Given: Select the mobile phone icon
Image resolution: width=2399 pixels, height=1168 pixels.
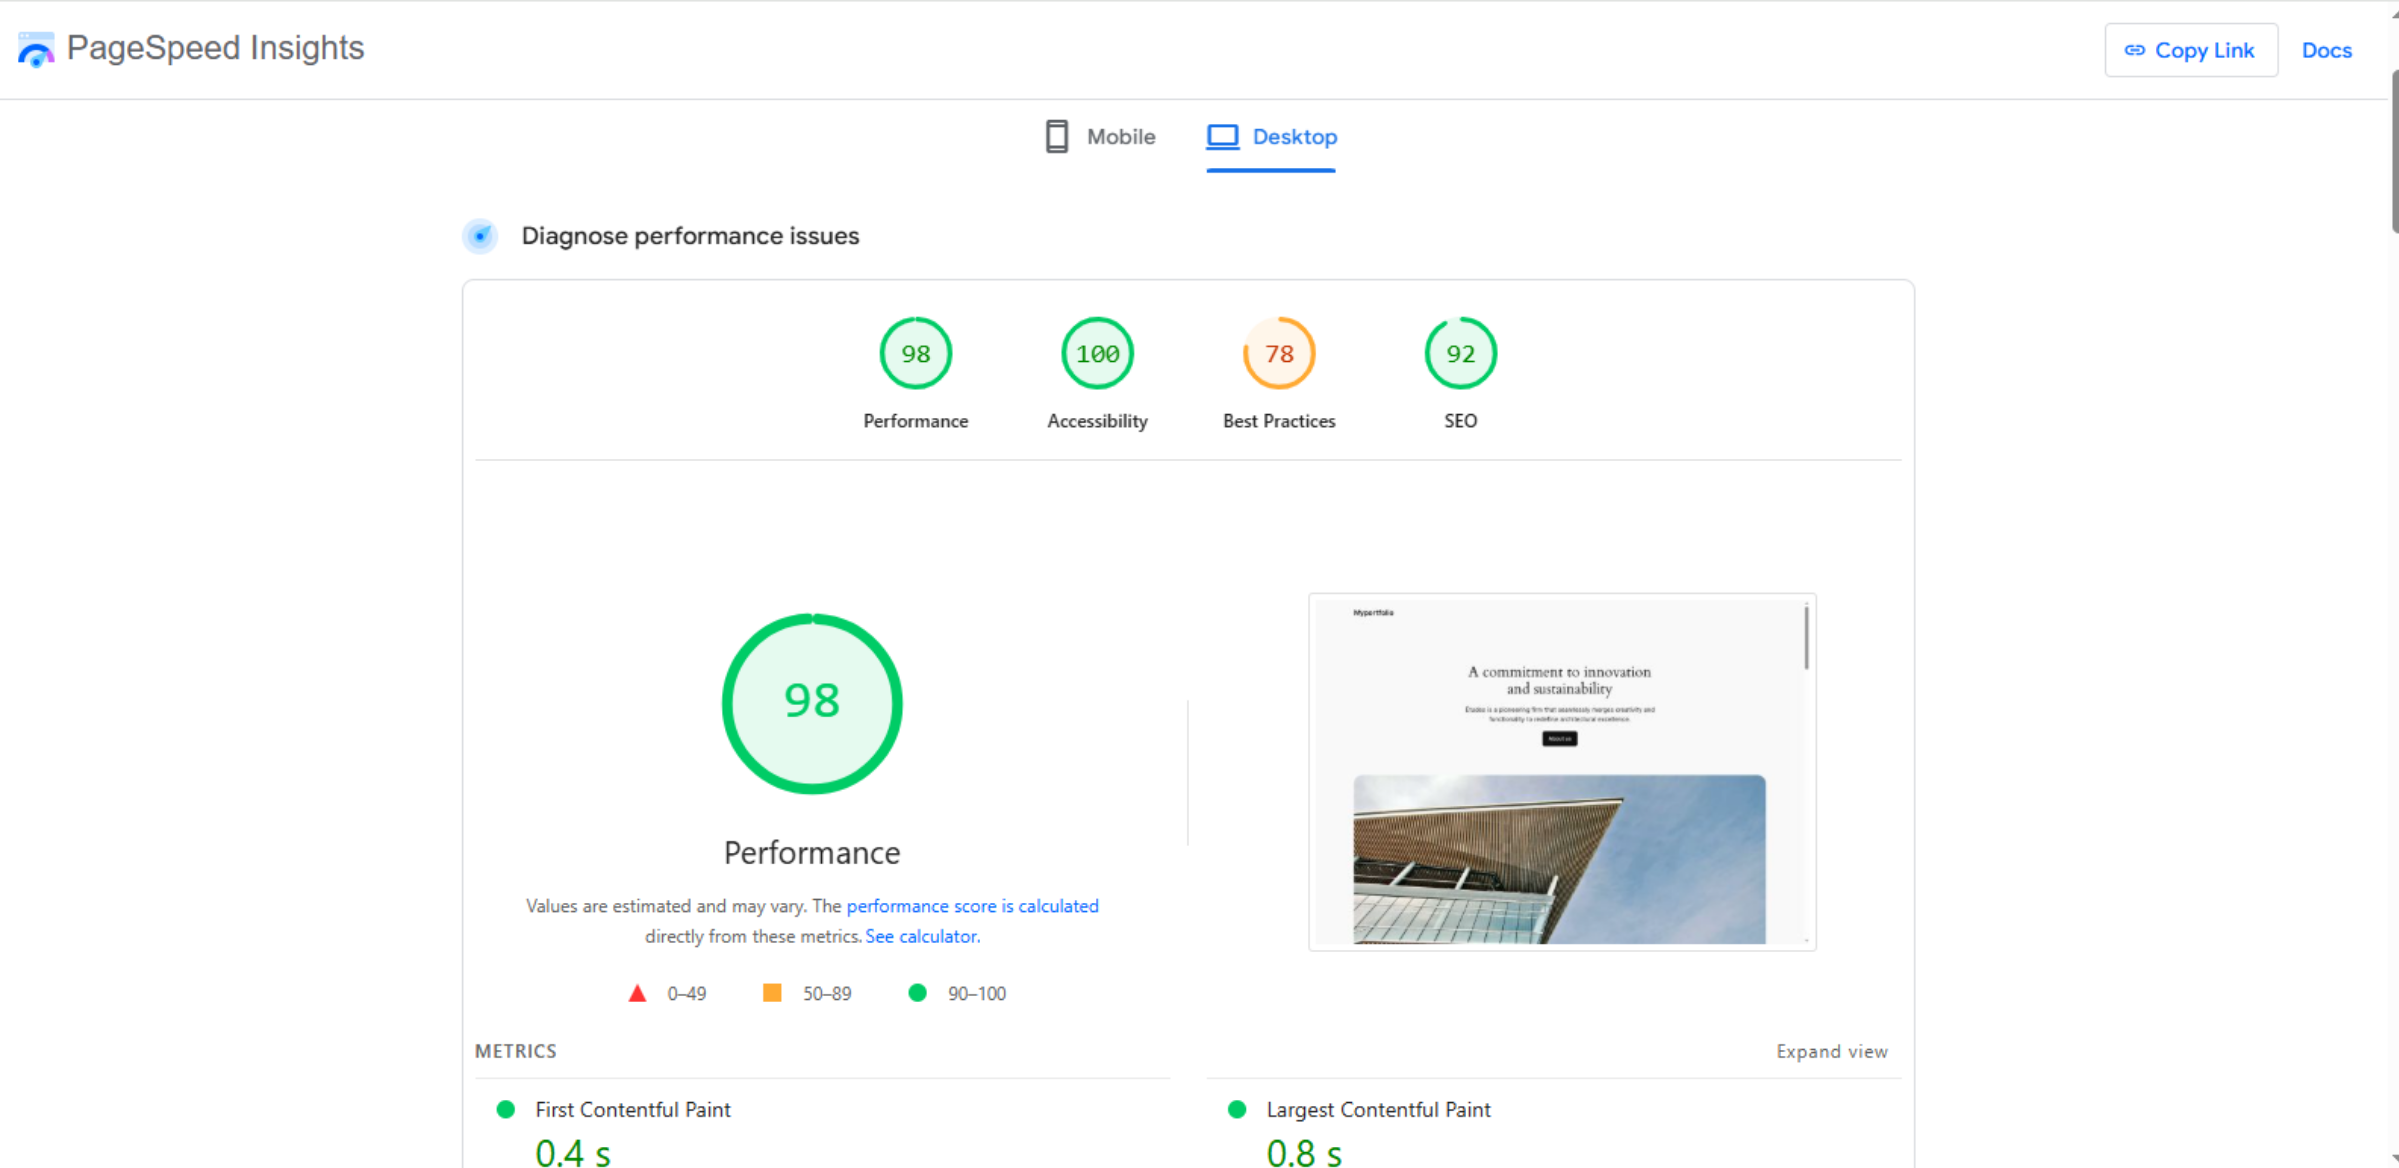Looking at the screenshot, I should [1056, 136].
